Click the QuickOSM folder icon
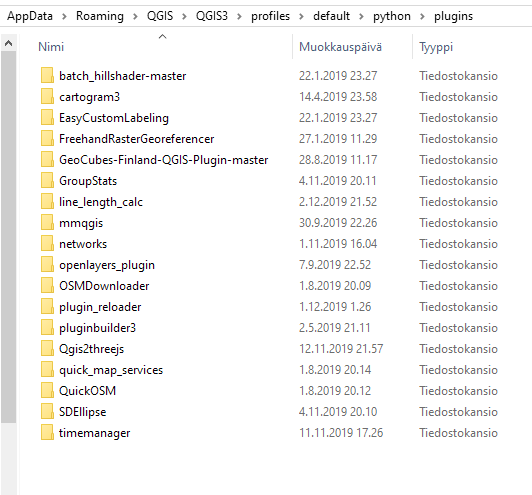Image resolution: width=532 pixels, height=495 pixels. [x=47, y=391]
